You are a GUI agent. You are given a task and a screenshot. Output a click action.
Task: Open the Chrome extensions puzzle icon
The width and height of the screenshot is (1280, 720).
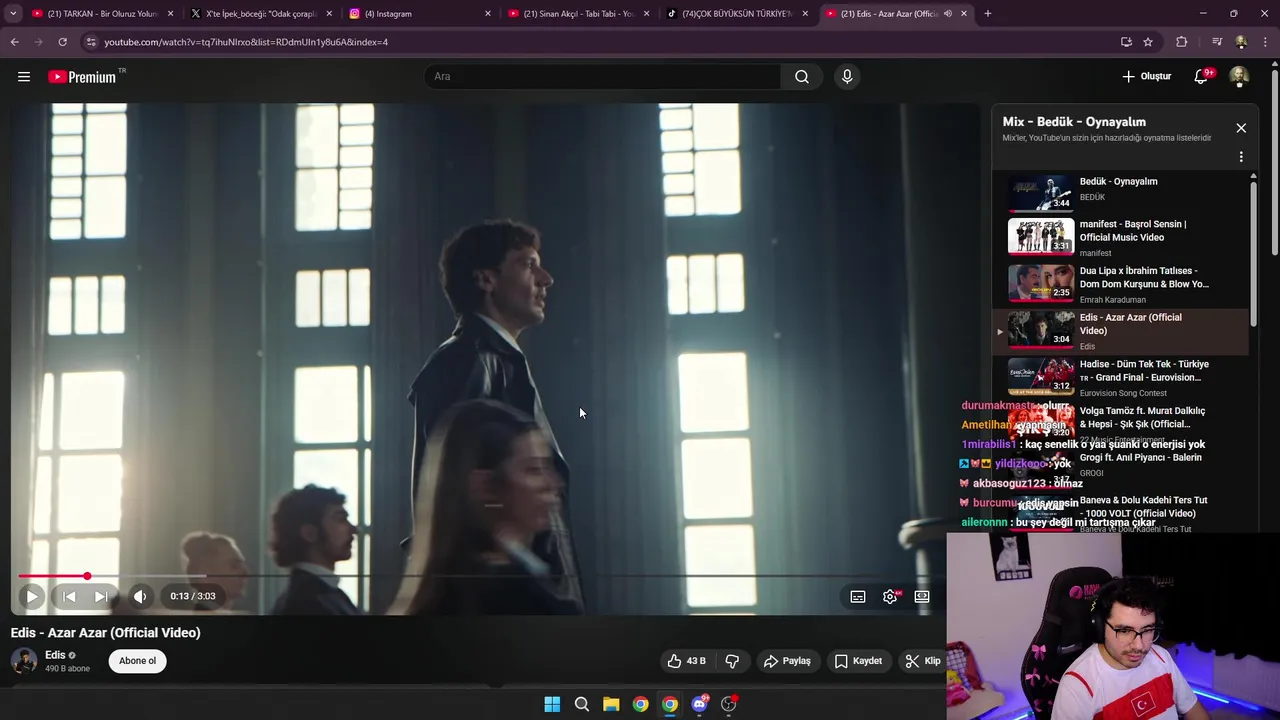1182,42
